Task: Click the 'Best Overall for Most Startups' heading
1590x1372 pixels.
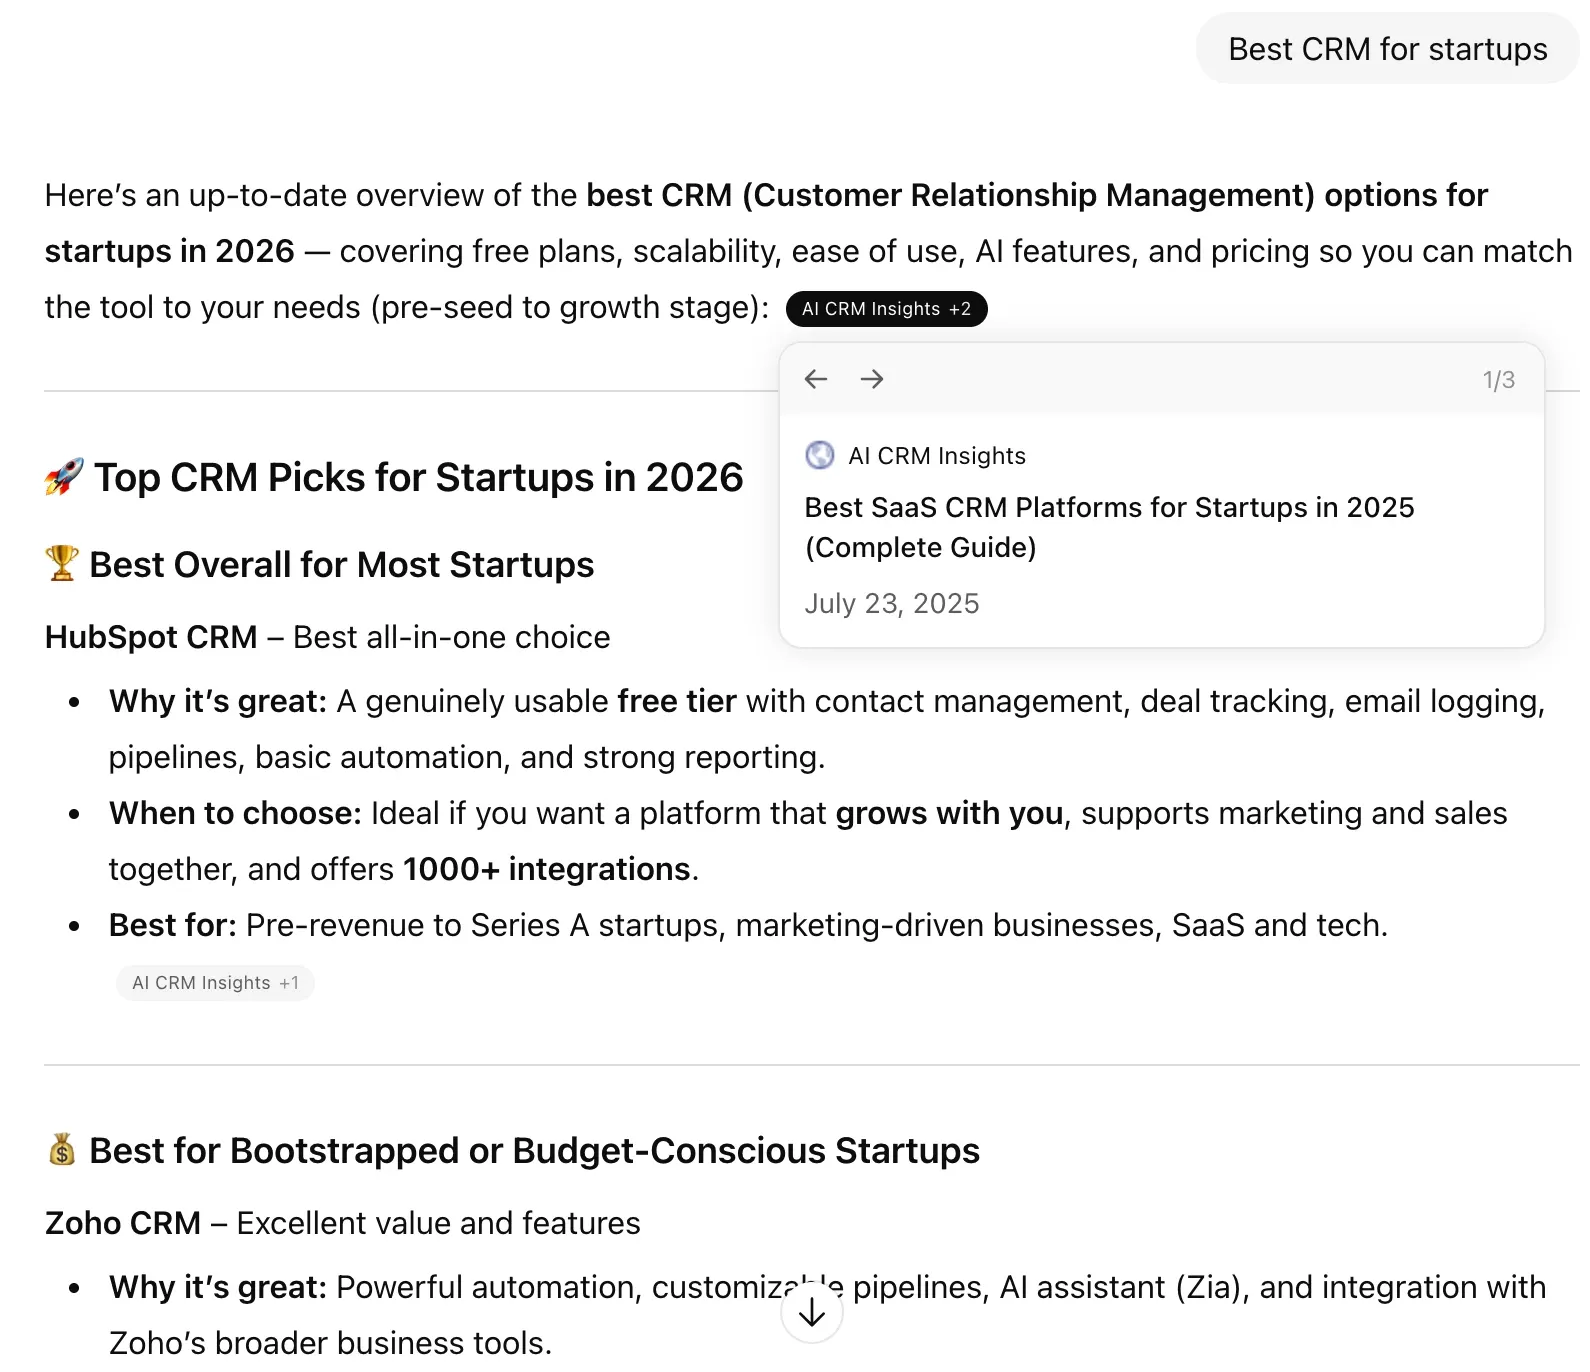Action: coord(342,565)
